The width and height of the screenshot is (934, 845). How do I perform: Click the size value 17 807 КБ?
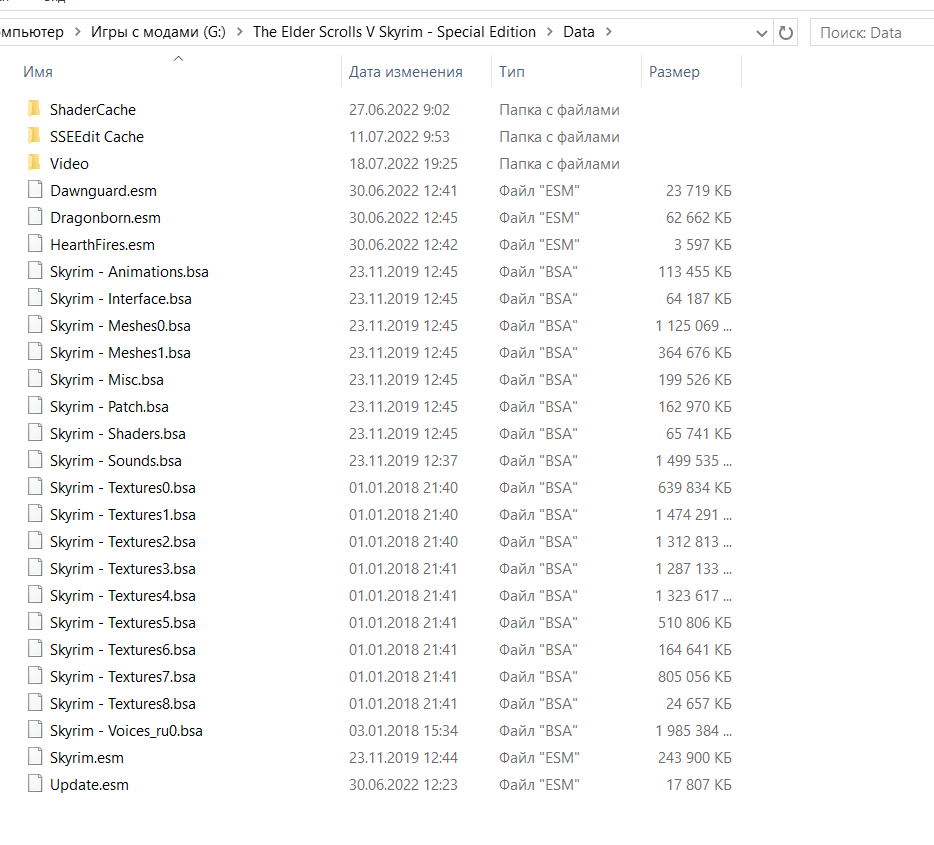point(699,785)
